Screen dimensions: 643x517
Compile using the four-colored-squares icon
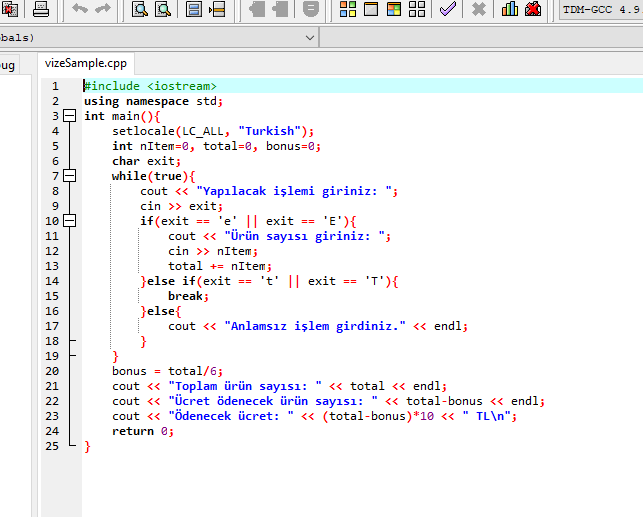tap(348, 10)
